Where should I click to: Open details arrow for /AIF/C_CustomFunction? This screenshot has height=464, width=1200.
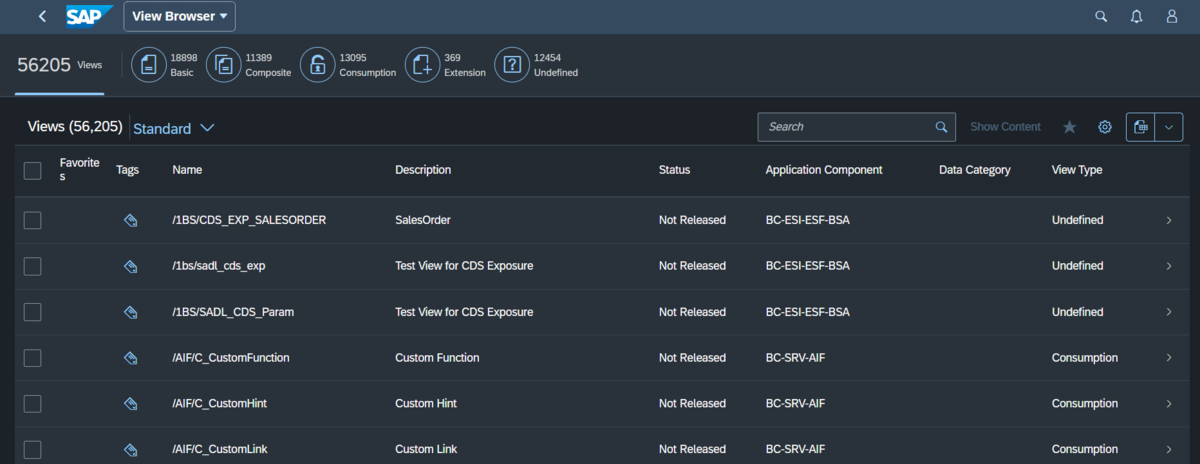pyautogui.click(x=1169, y=358)
